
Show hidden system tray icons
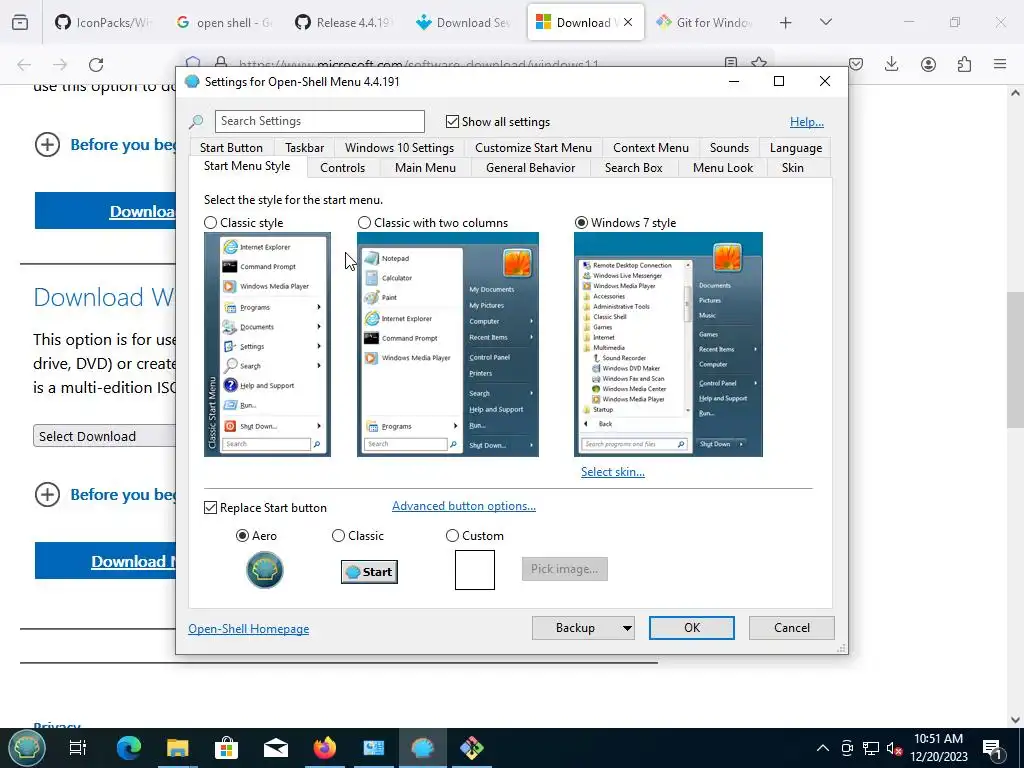pyautogui.click(x=823, y=748)
